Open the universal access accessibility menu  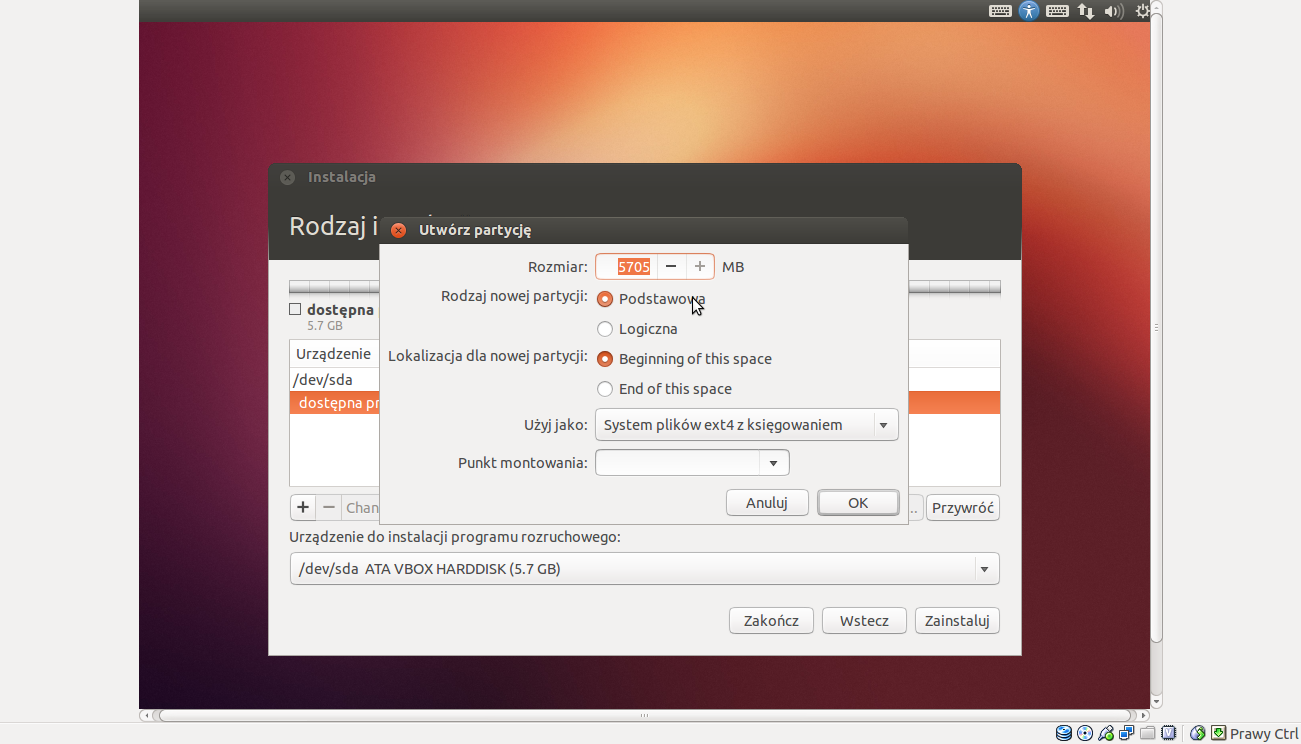click(x=1029, y=11)
